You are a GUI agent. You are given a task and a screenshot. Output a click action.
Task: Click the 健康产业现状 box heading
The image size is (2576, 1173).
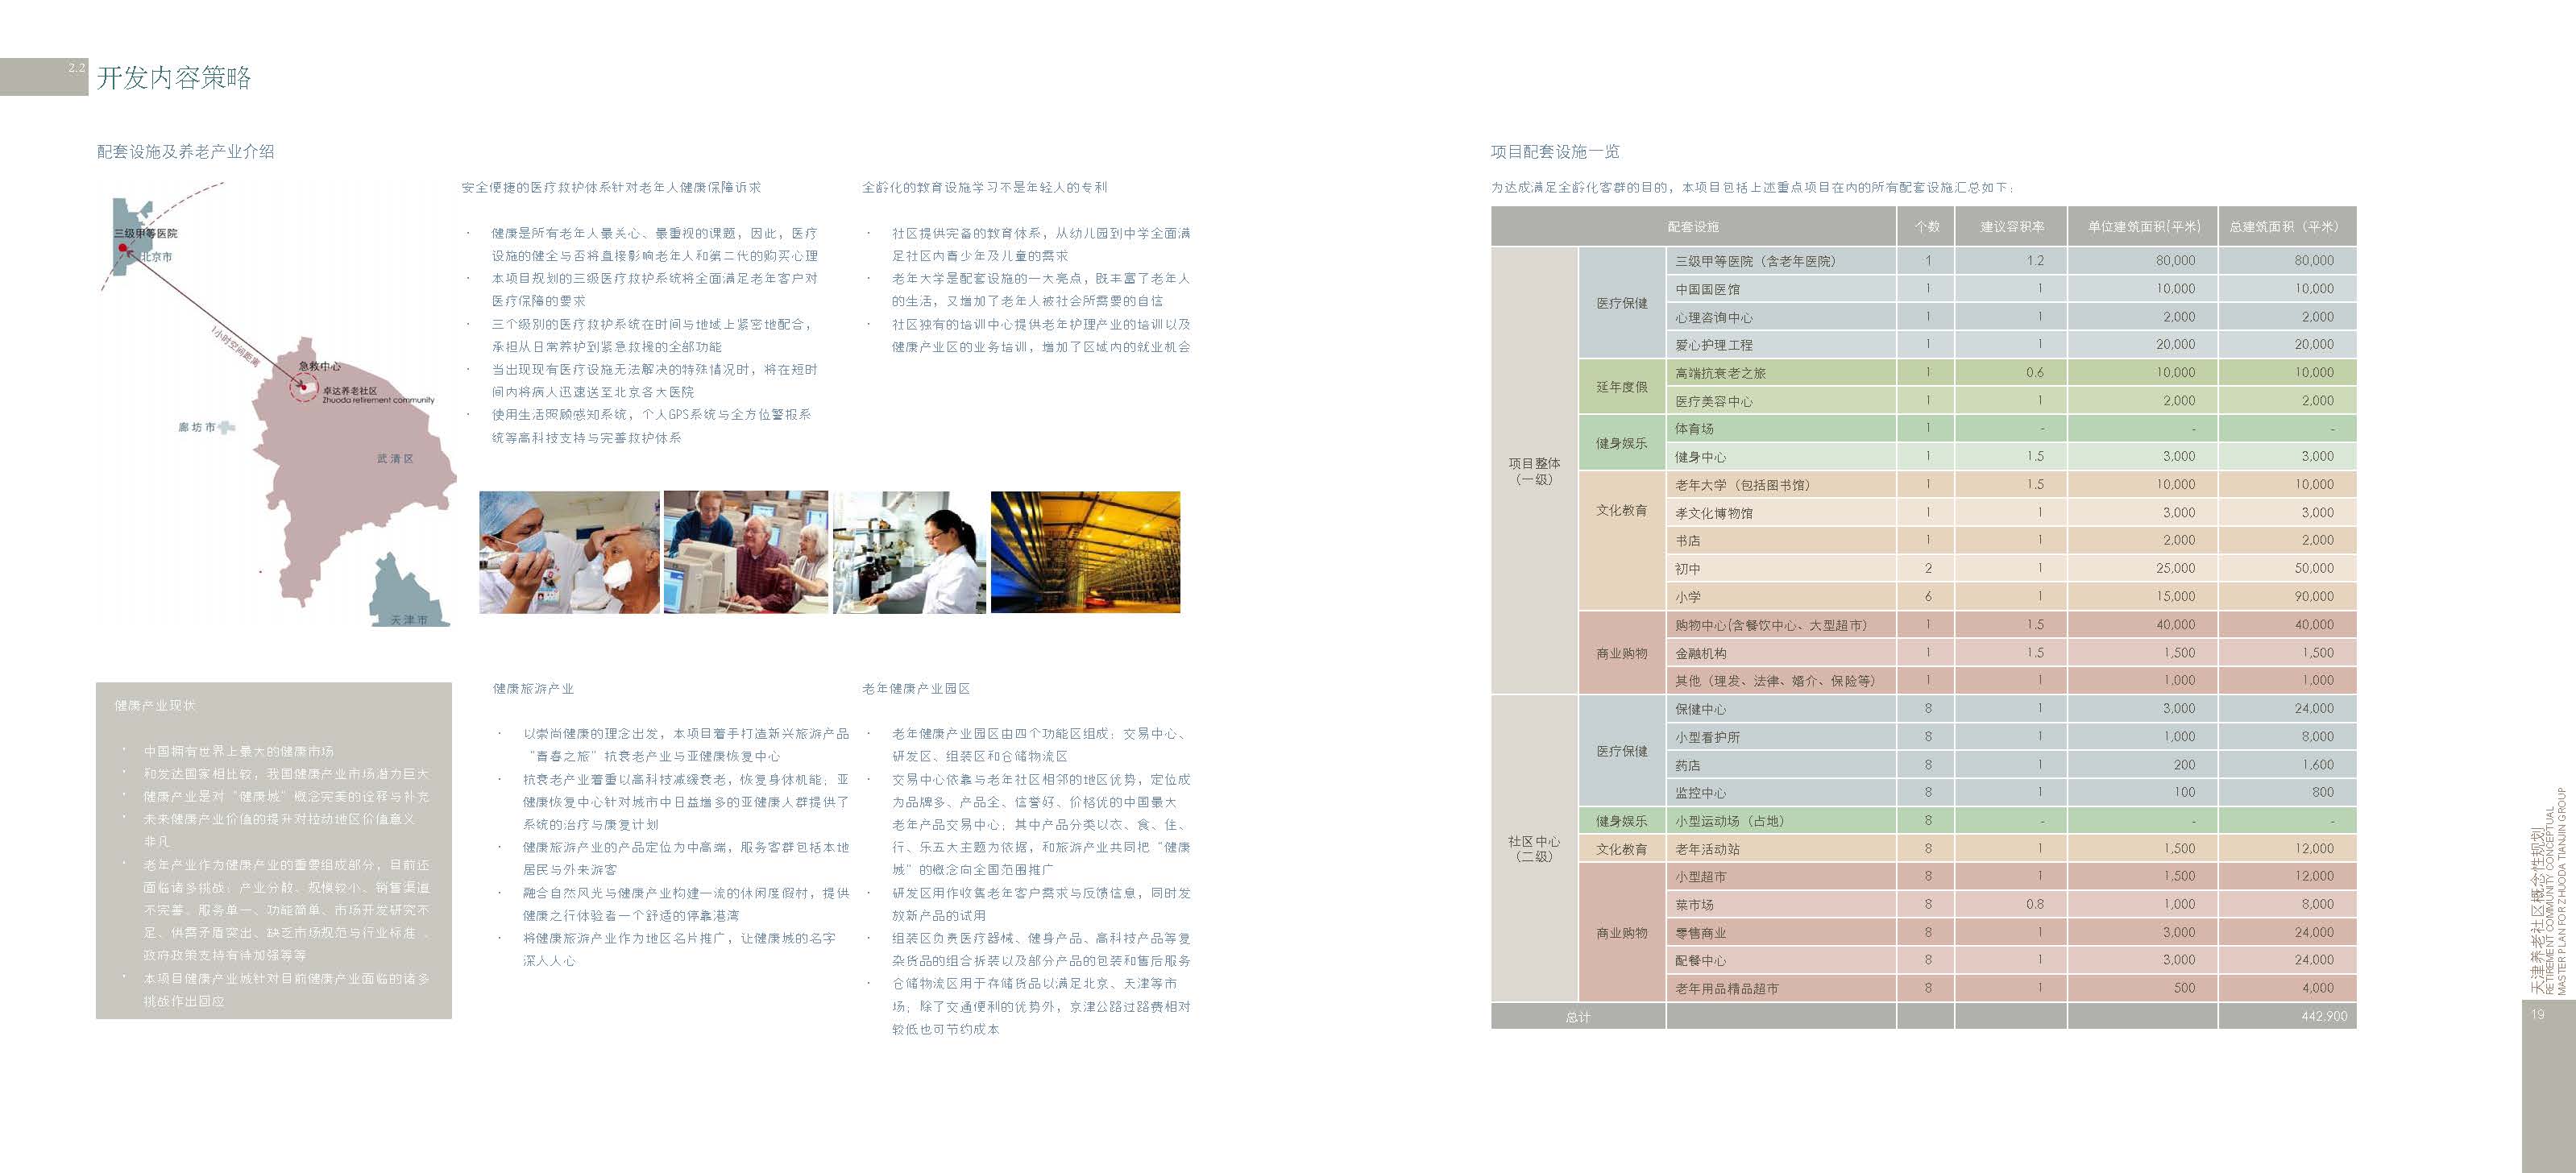pyautogui.click(x=155, y=706)
